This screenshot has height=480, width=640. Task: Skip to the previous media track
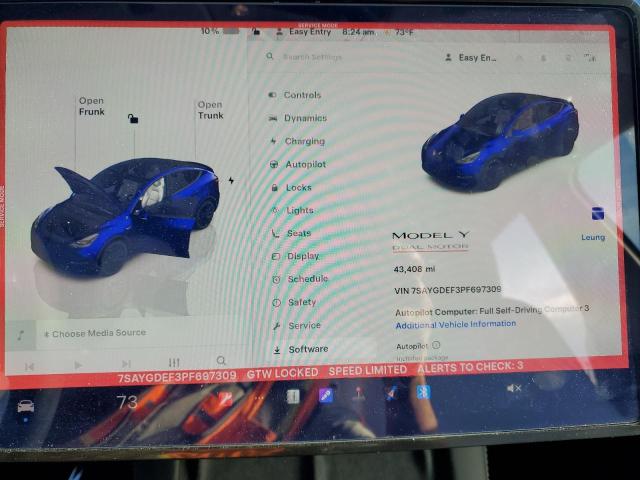pos(29,367)
